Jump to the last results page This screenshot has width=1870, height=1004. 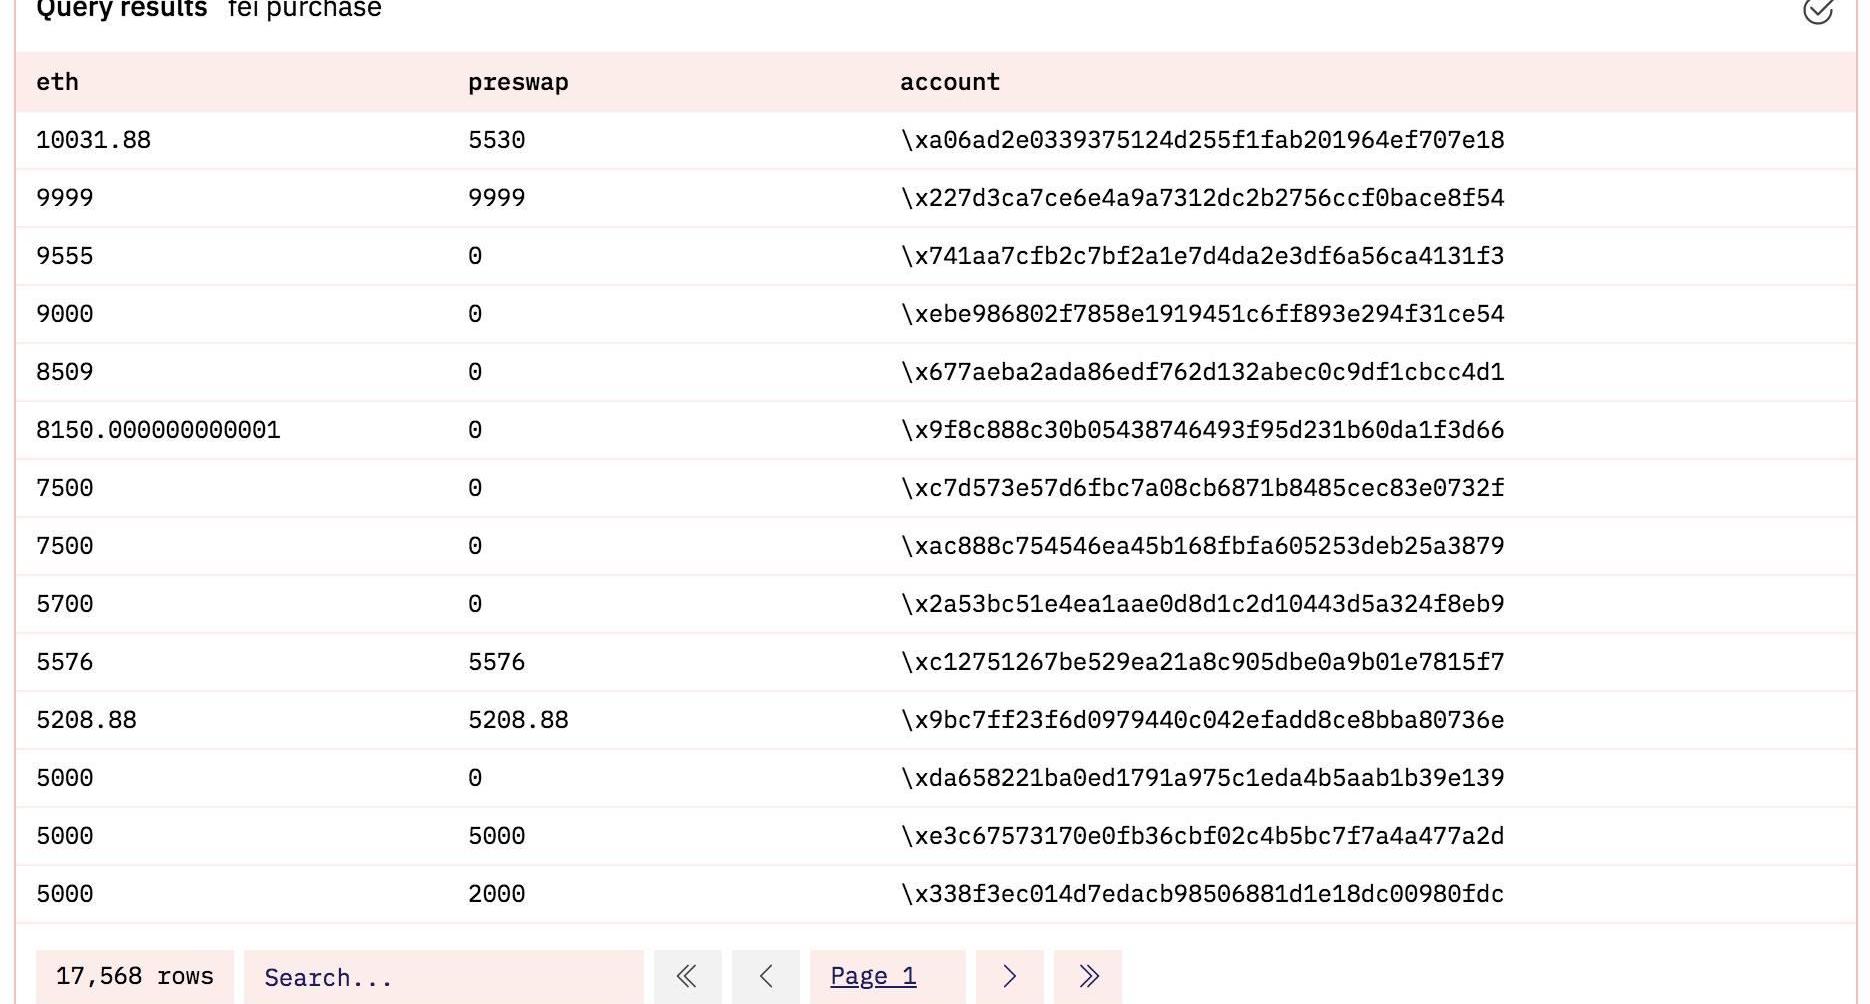[1088, 976]
